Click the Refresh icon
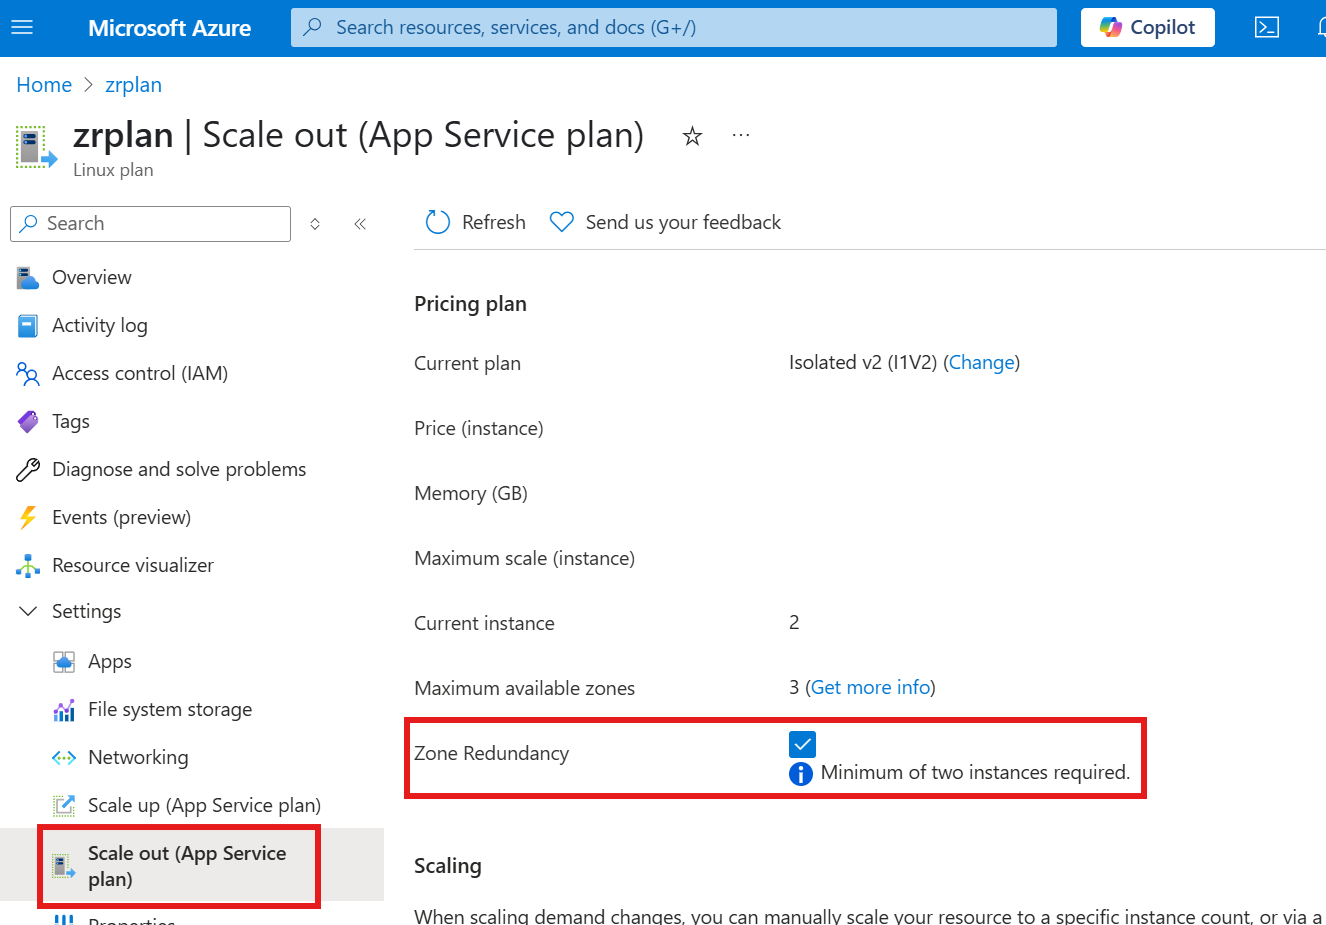This screenshot has width=1326, height=925. (x=438, y=222)
